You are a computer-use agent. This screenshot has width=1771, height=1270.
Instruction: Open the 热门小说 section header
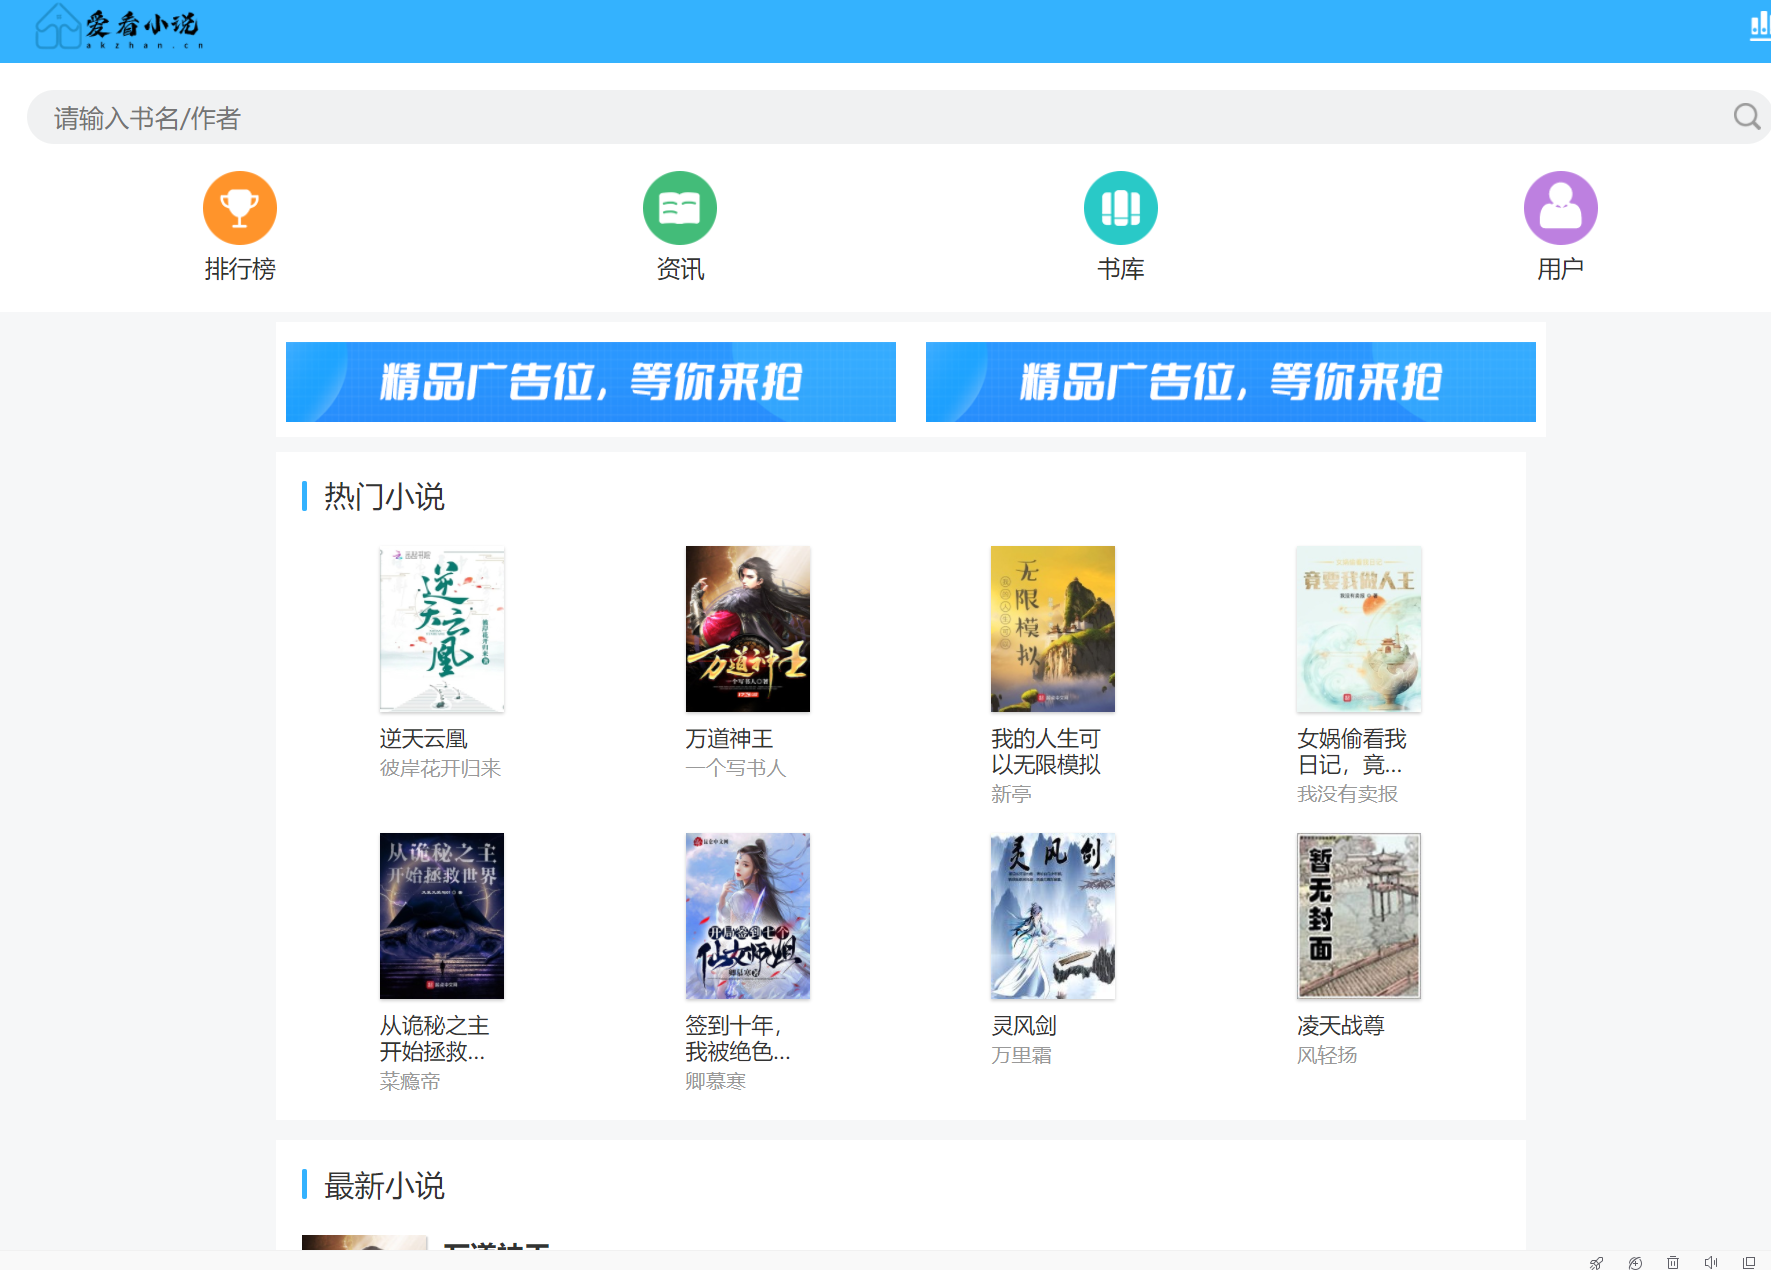(383, 496)
